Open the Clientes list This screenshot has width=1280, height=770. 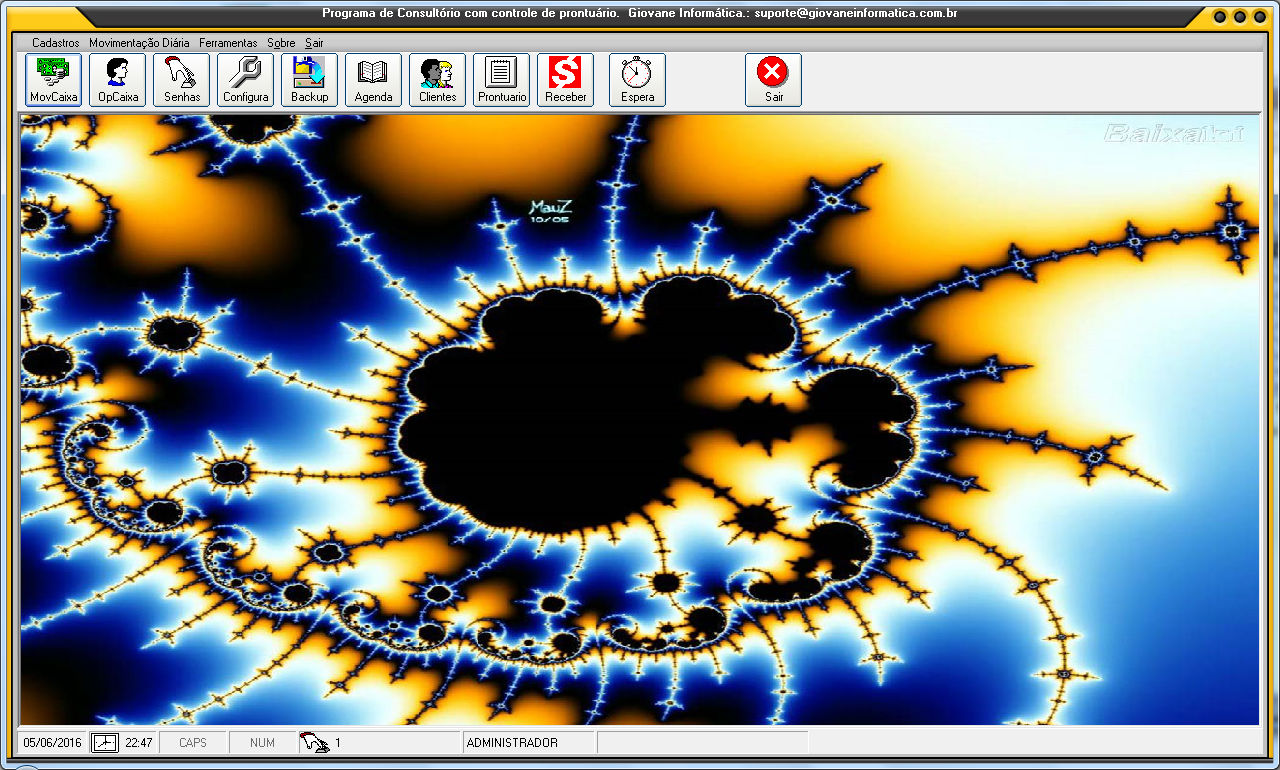click(438, 80)
